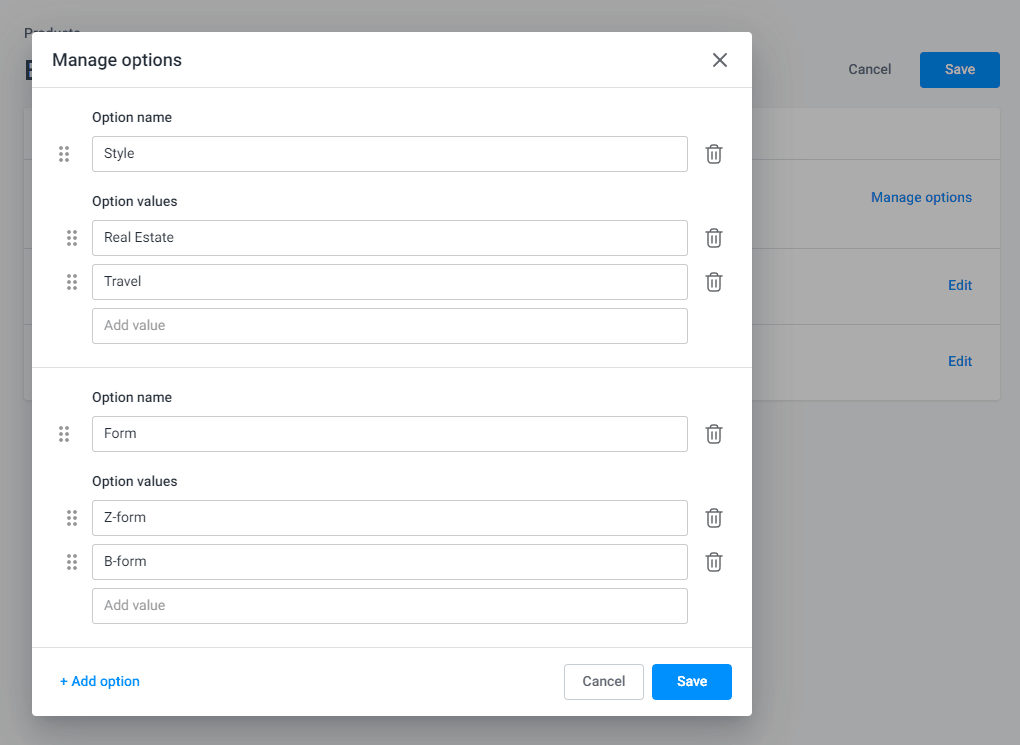
Task: Grab the drag handle beside Travel
Action: click(x=71, y=282)
